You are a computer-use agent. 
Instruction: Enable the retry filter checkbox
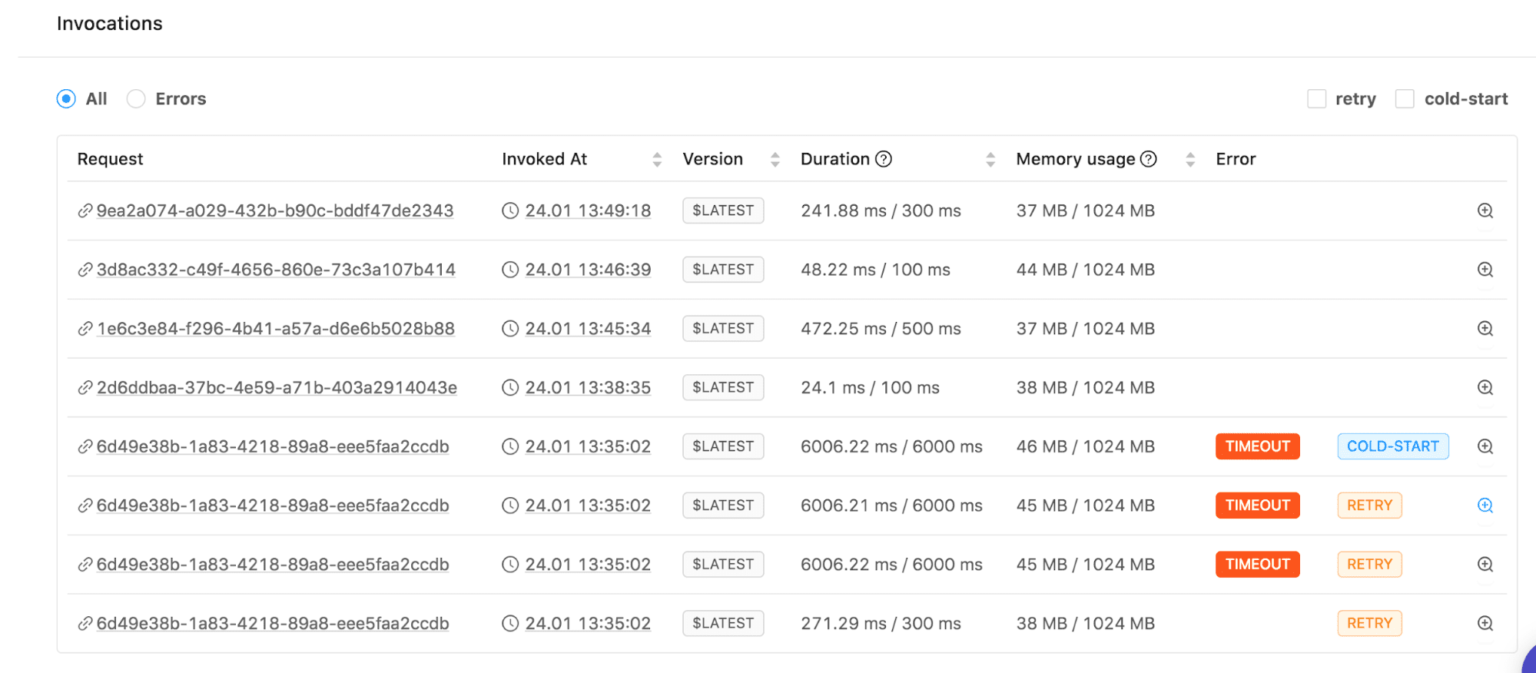pyautogui.click(x=1316, y=98)
